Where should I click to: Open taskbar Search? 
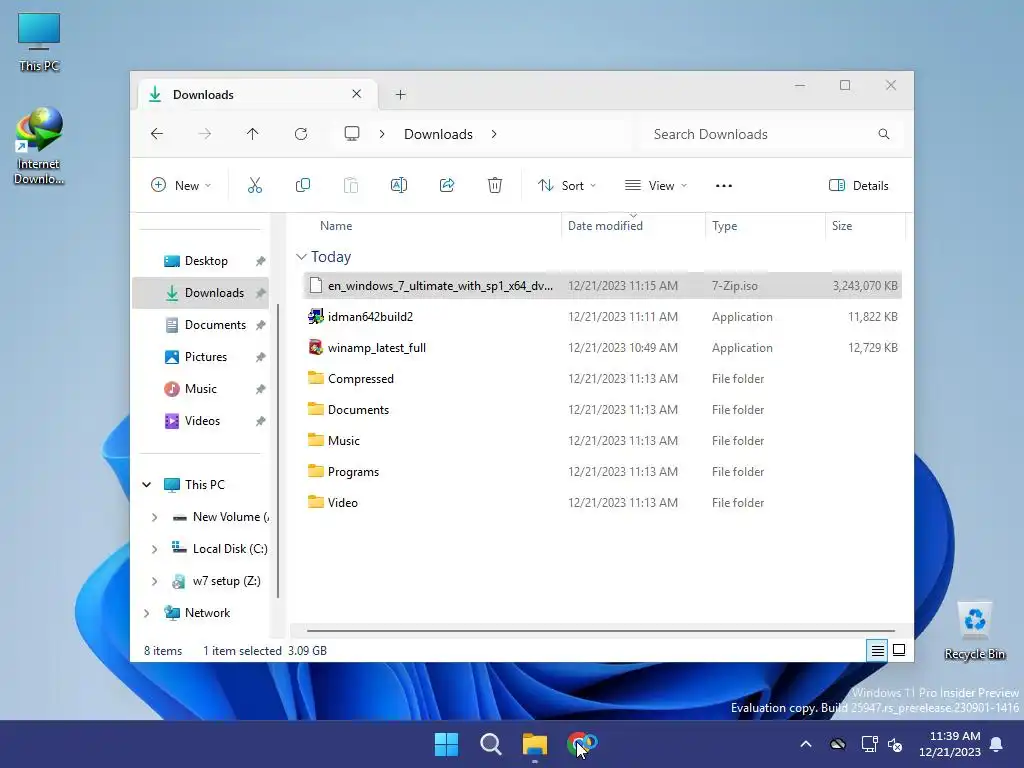click(490, 744)
